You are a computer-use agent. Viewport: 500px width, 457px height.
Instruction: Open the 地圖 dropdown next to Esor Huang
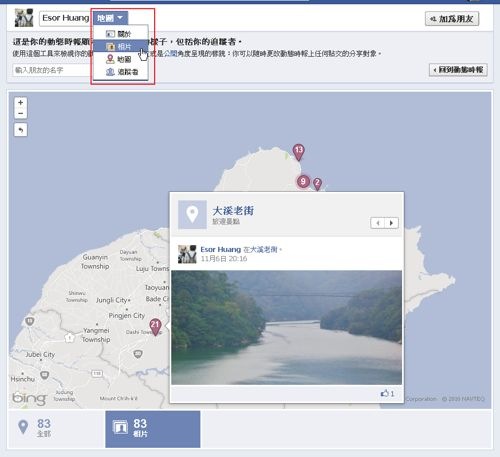coord(110,18)
